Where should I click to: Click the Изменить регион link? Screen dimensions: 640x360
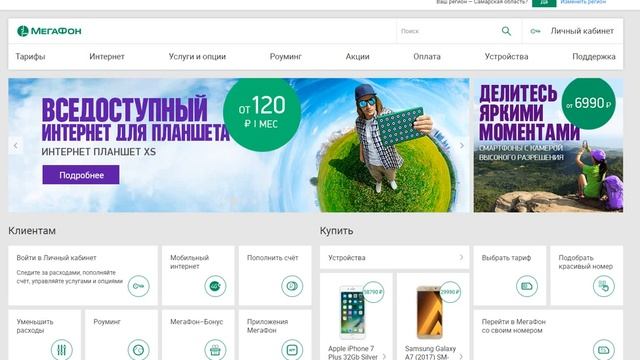click(583, 2)
